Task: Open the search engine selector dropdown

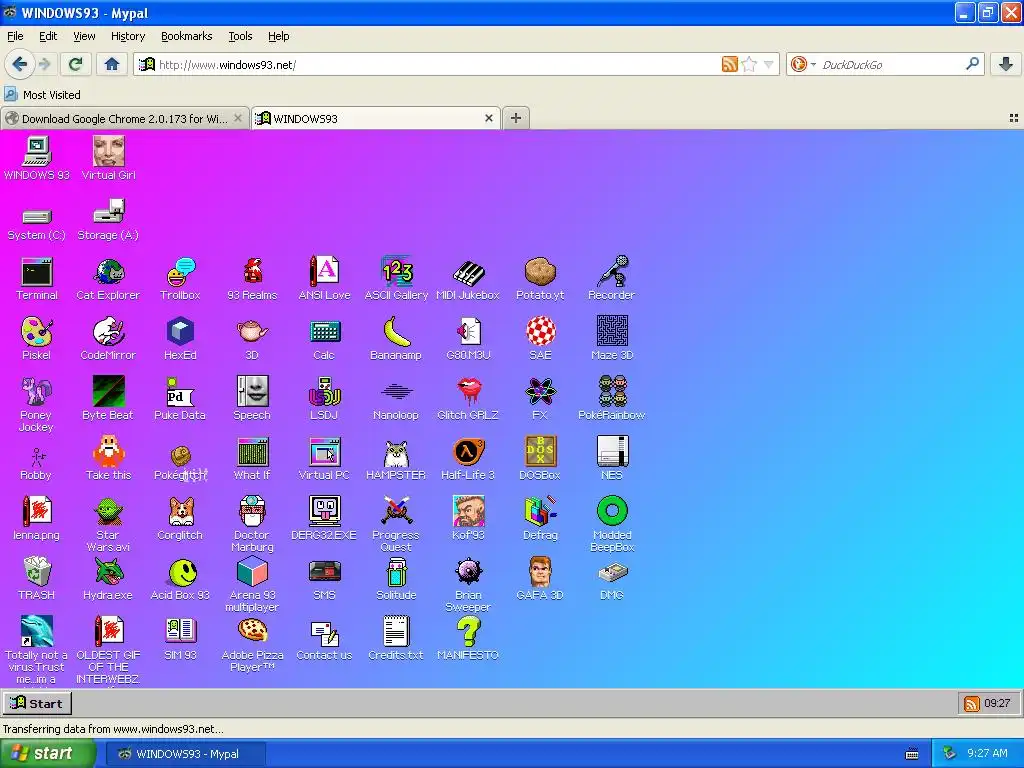Action: click(x=803, y=64)
